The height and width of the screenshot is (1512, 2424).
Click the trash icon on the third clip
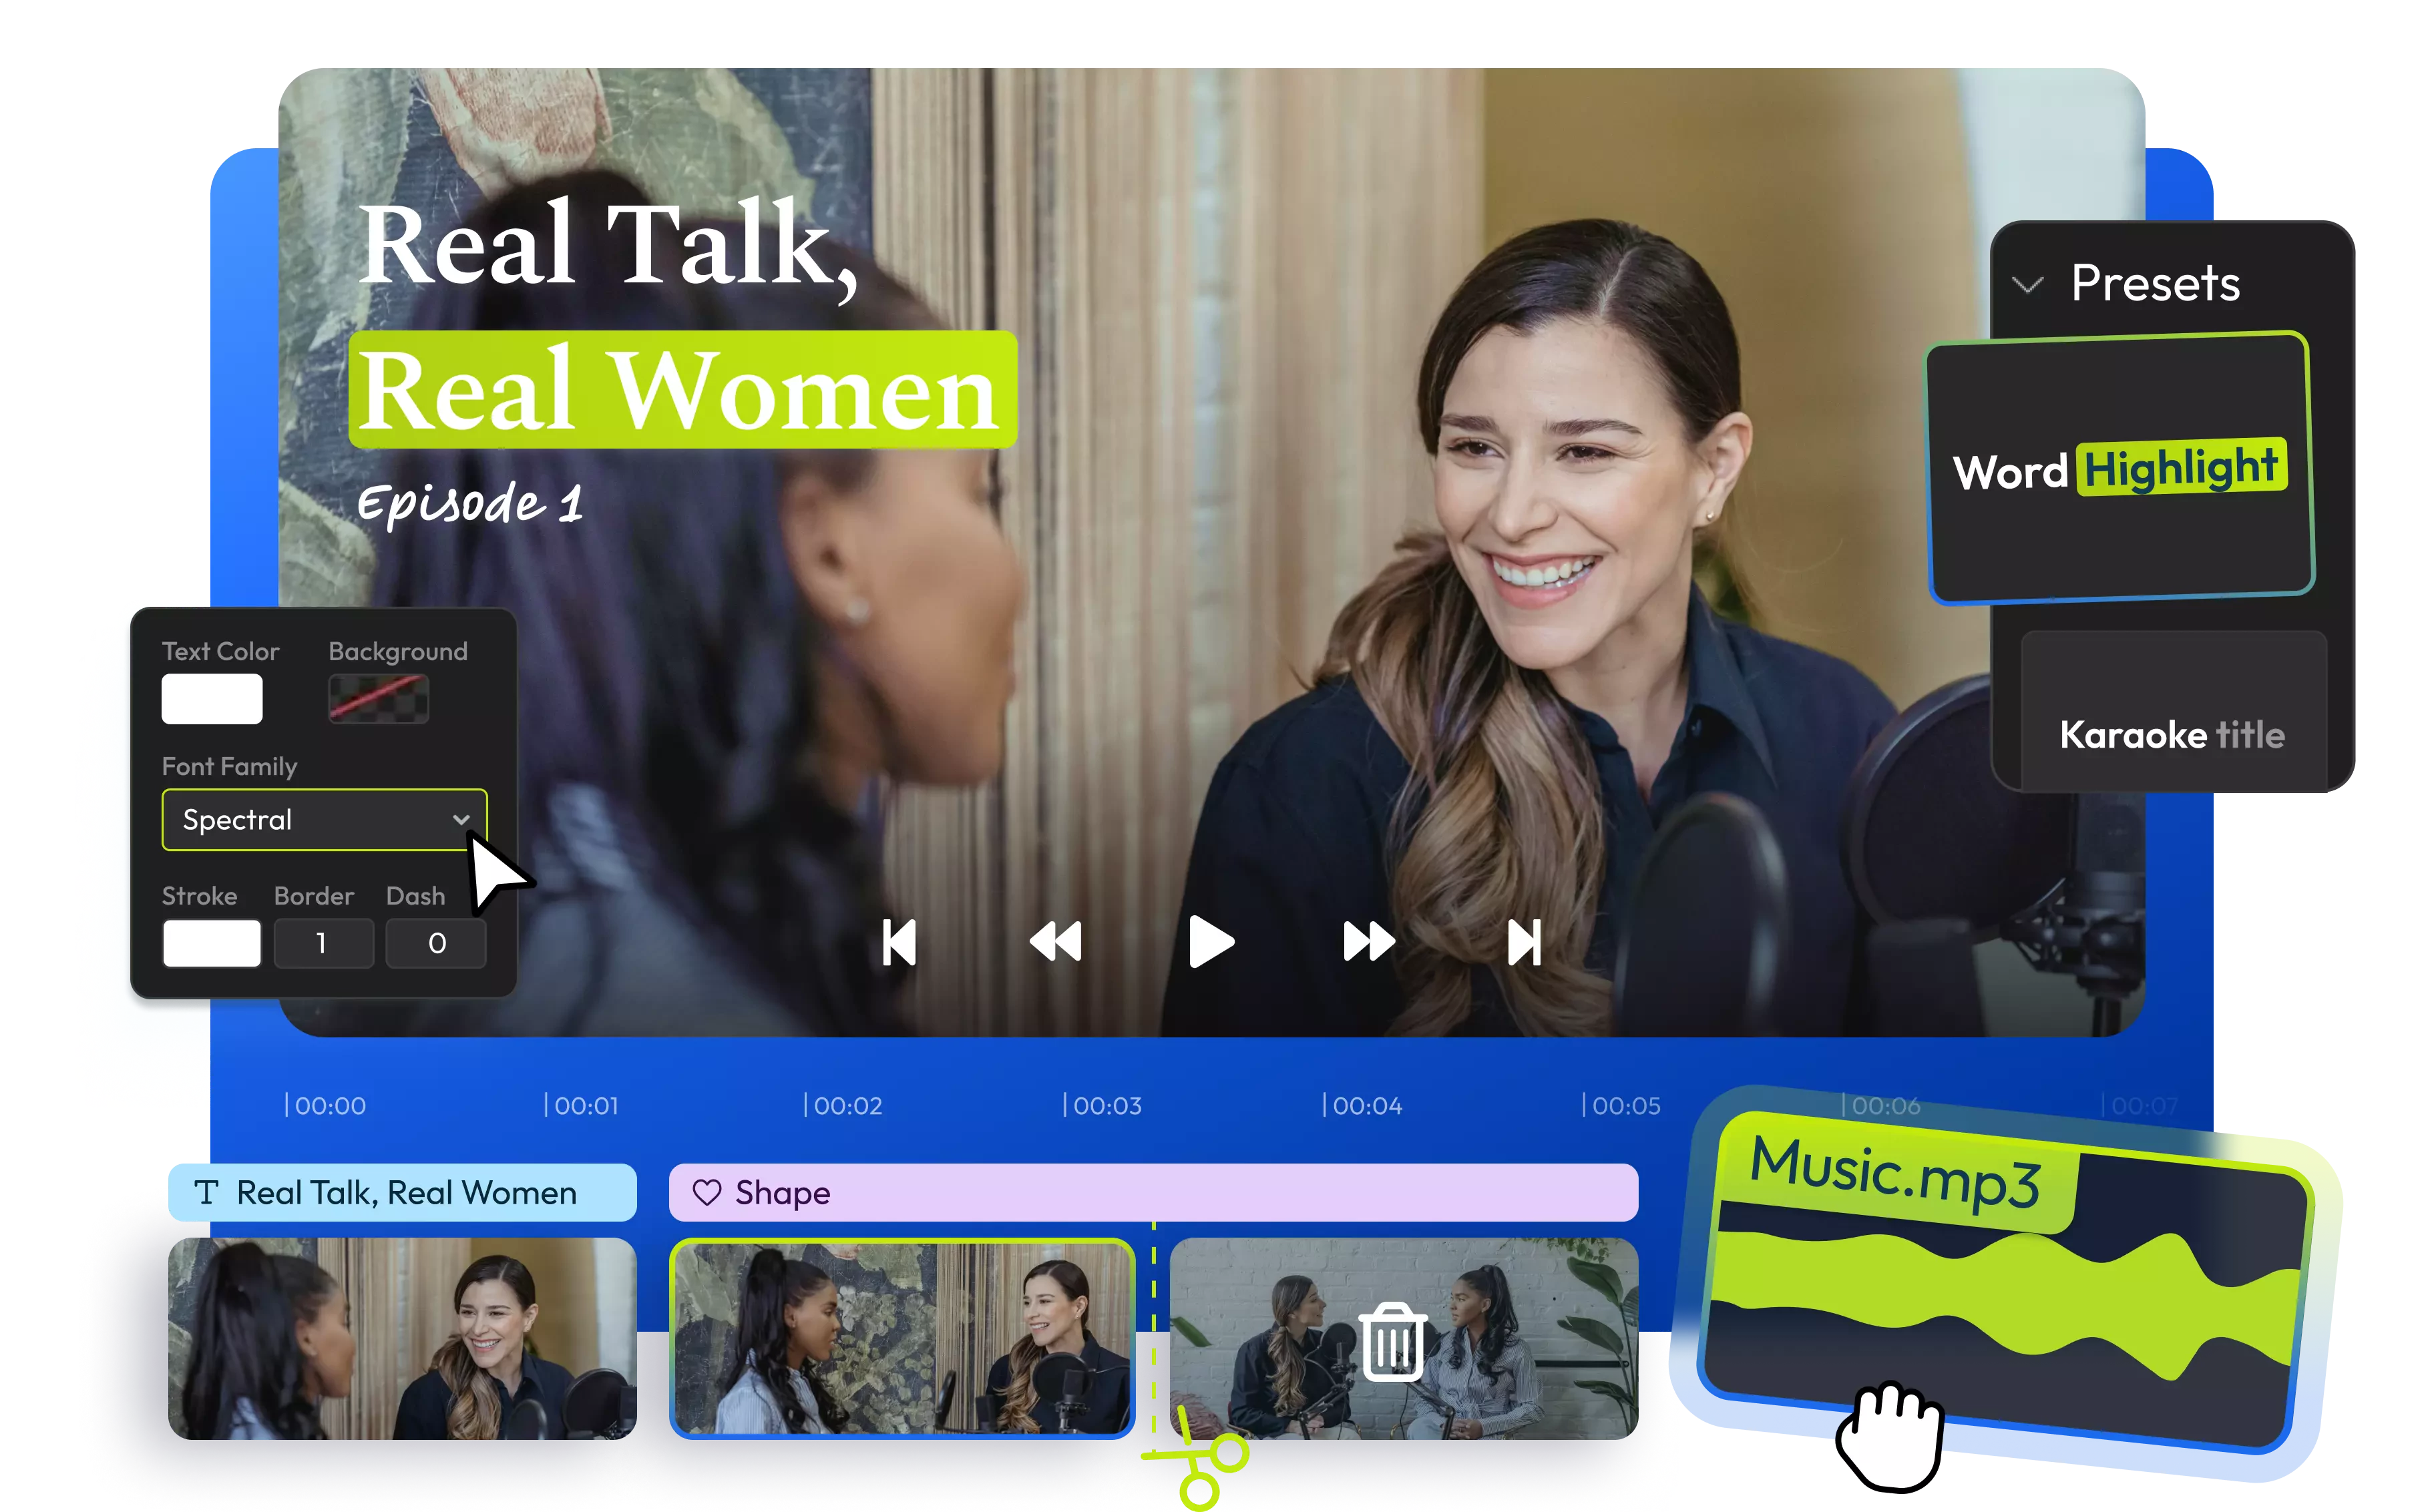click(1392, 1341)
